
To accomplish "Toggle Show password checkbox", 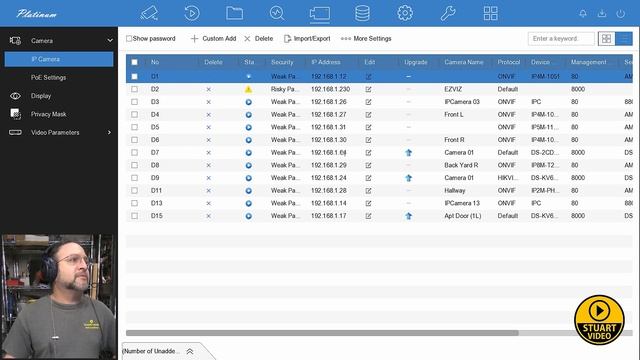I will click(x=129, y=38).
